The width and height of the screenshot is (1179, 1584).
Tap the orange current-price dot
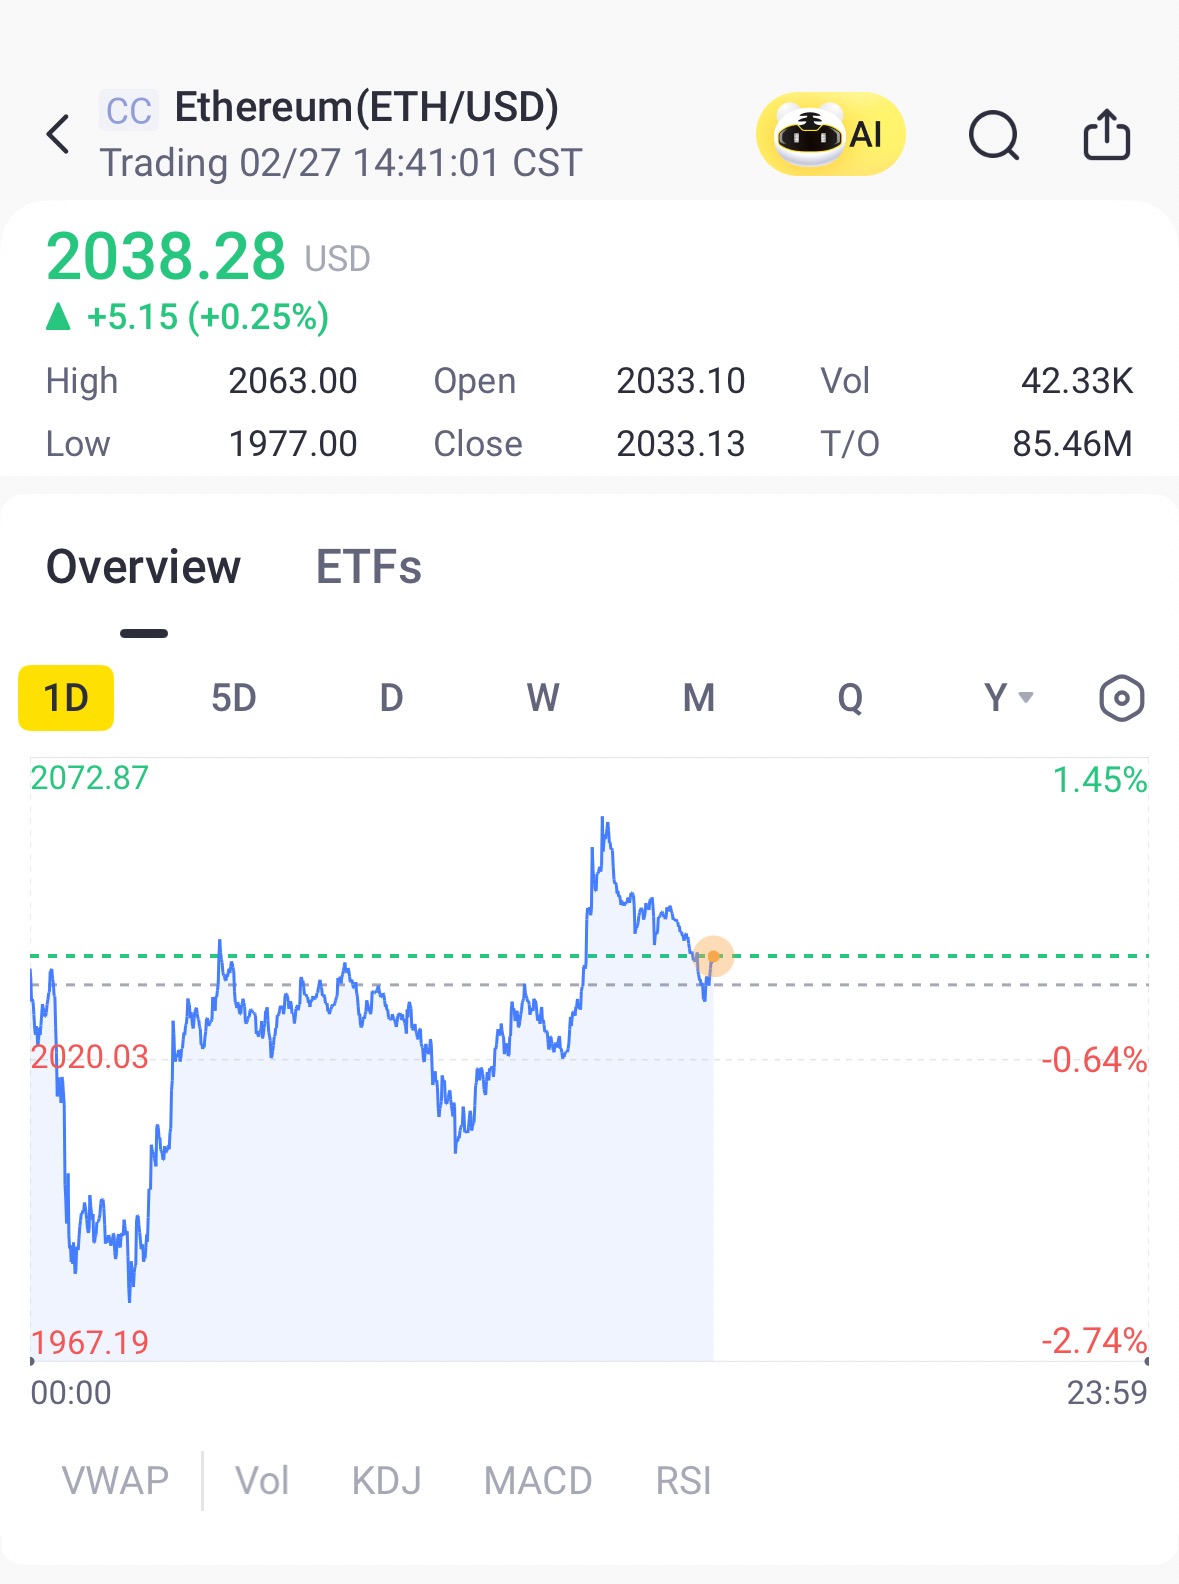tap(713, 956)
